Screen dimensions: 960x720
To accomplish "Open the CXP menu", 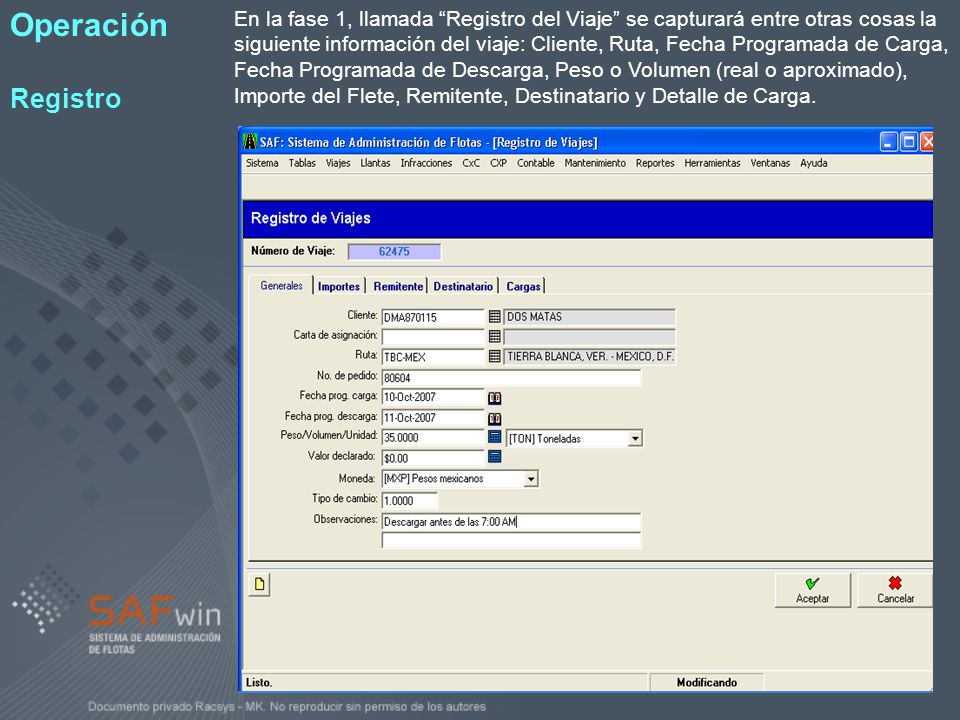I will (498, 163).
